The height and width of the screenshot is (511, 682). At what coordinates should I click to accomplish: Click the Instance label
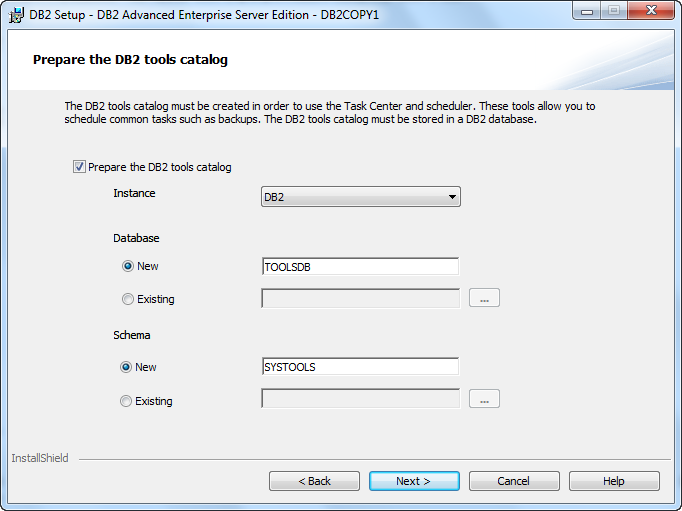134,193
